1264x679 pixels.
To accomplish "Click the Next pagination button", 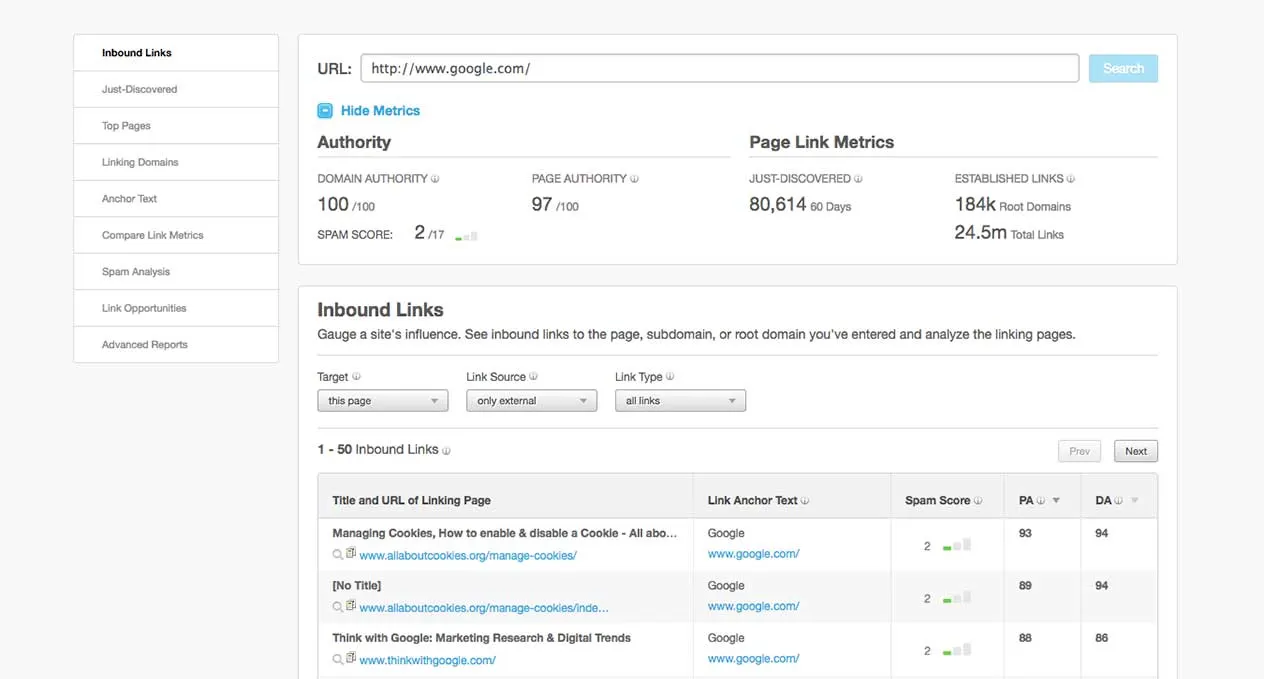I will click(1136, 451).
